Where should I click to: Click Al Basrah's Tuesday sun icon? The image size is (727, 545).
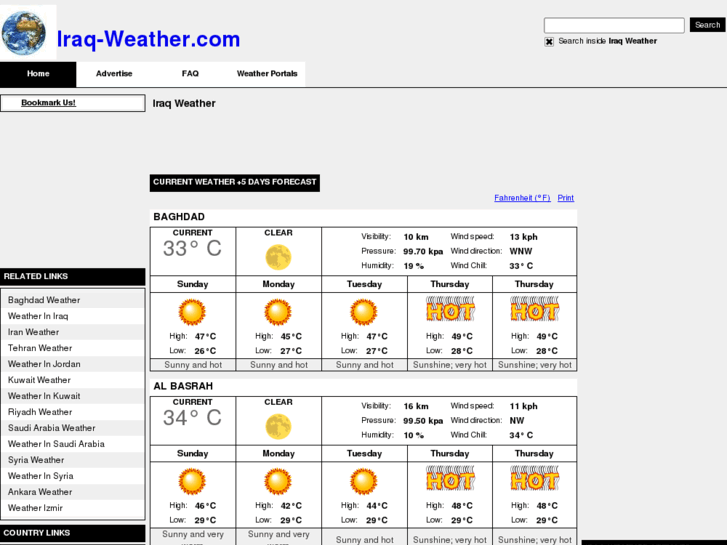point(364,481)
